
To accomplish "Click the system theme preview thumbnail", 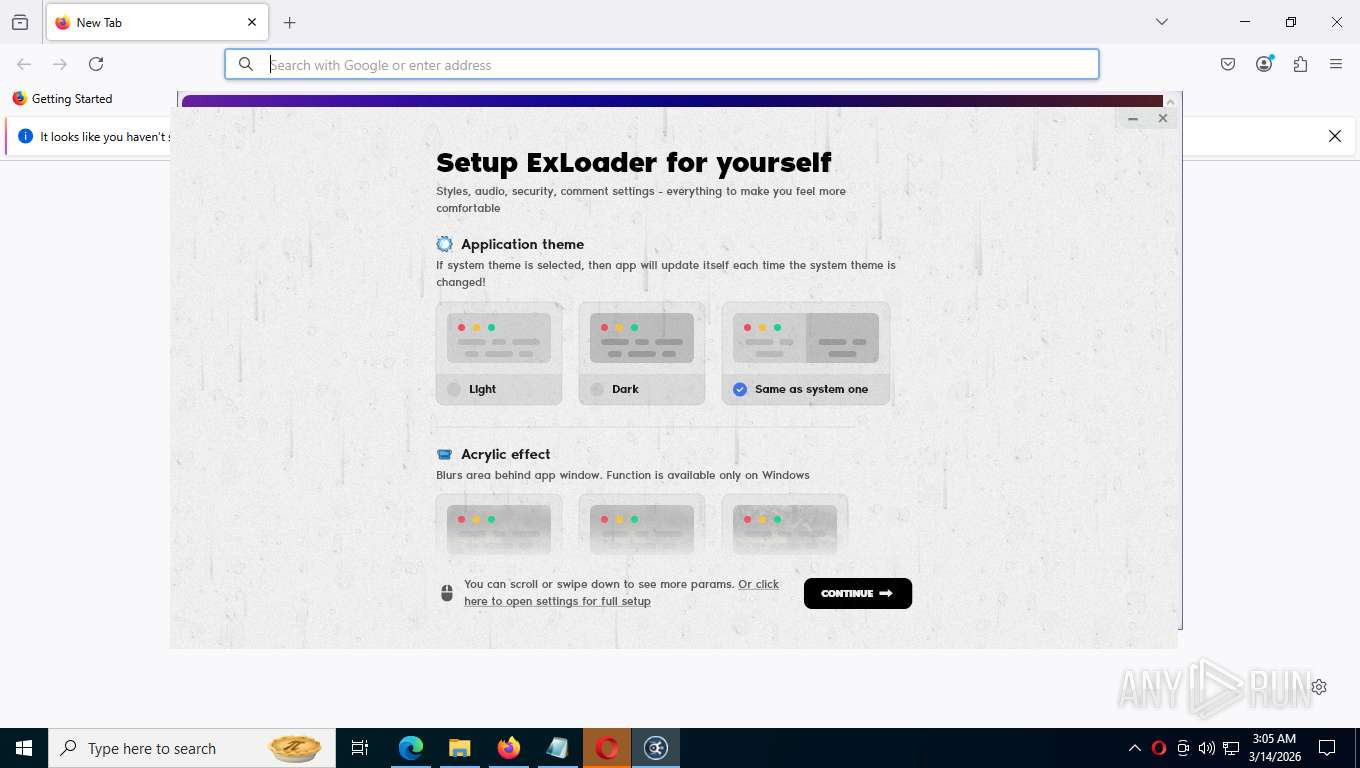I will 806,338.
